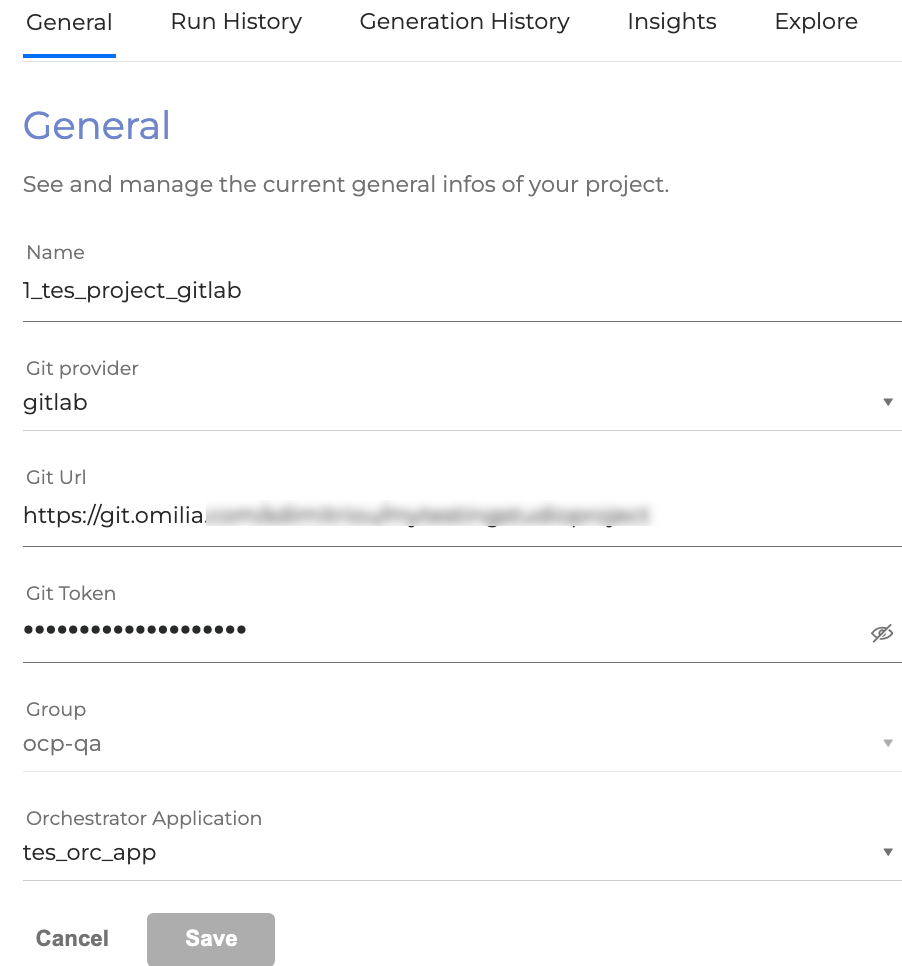Focus the masked Git Token field
Screen dimensions: 902x966
(x=400, y=630)
